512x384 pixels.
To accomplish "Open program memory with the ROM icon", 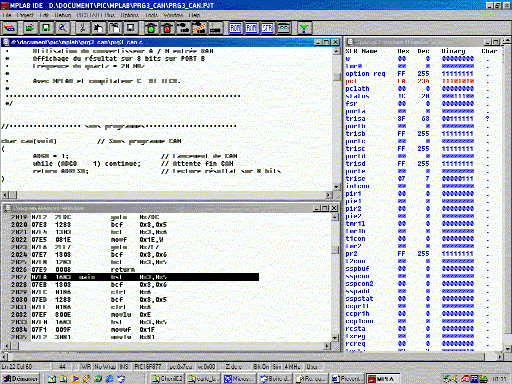I will [235, 28].
